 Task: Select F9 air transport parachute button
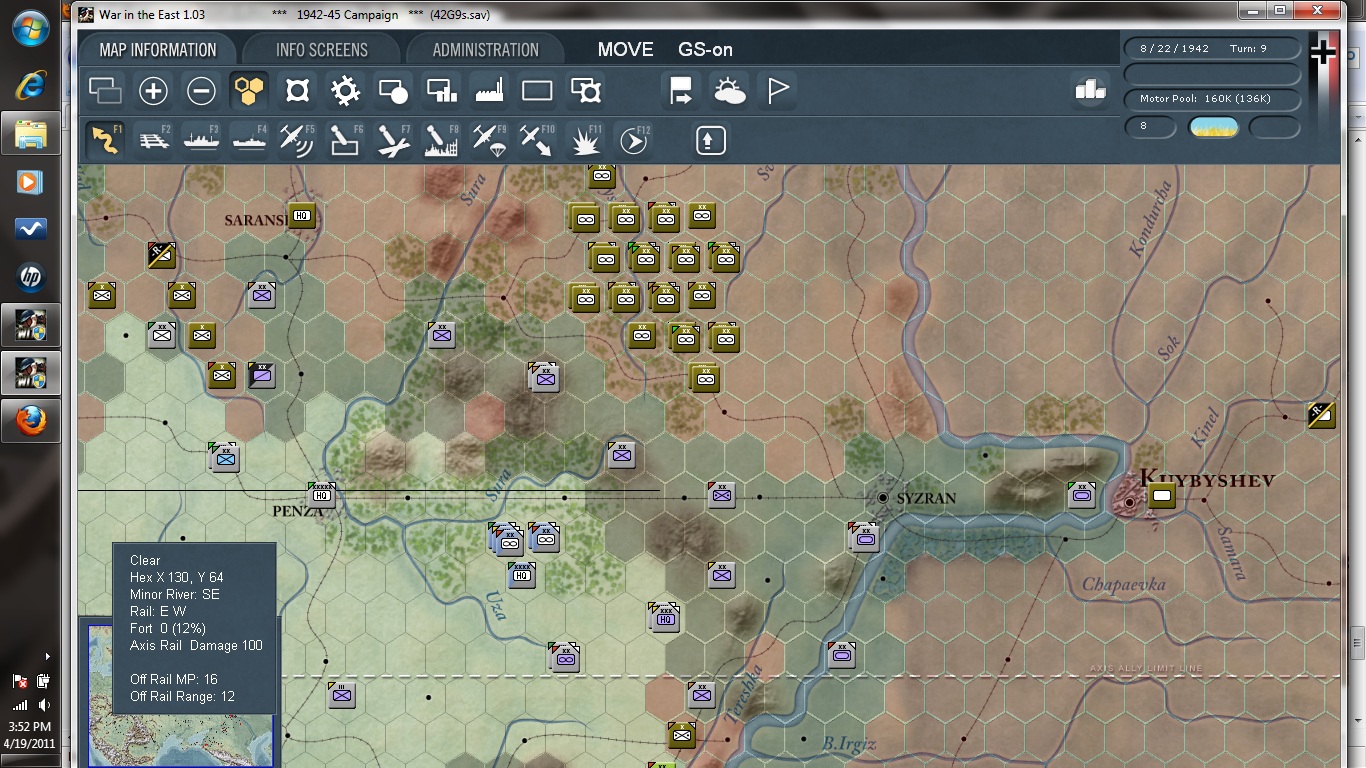(489, 140)
